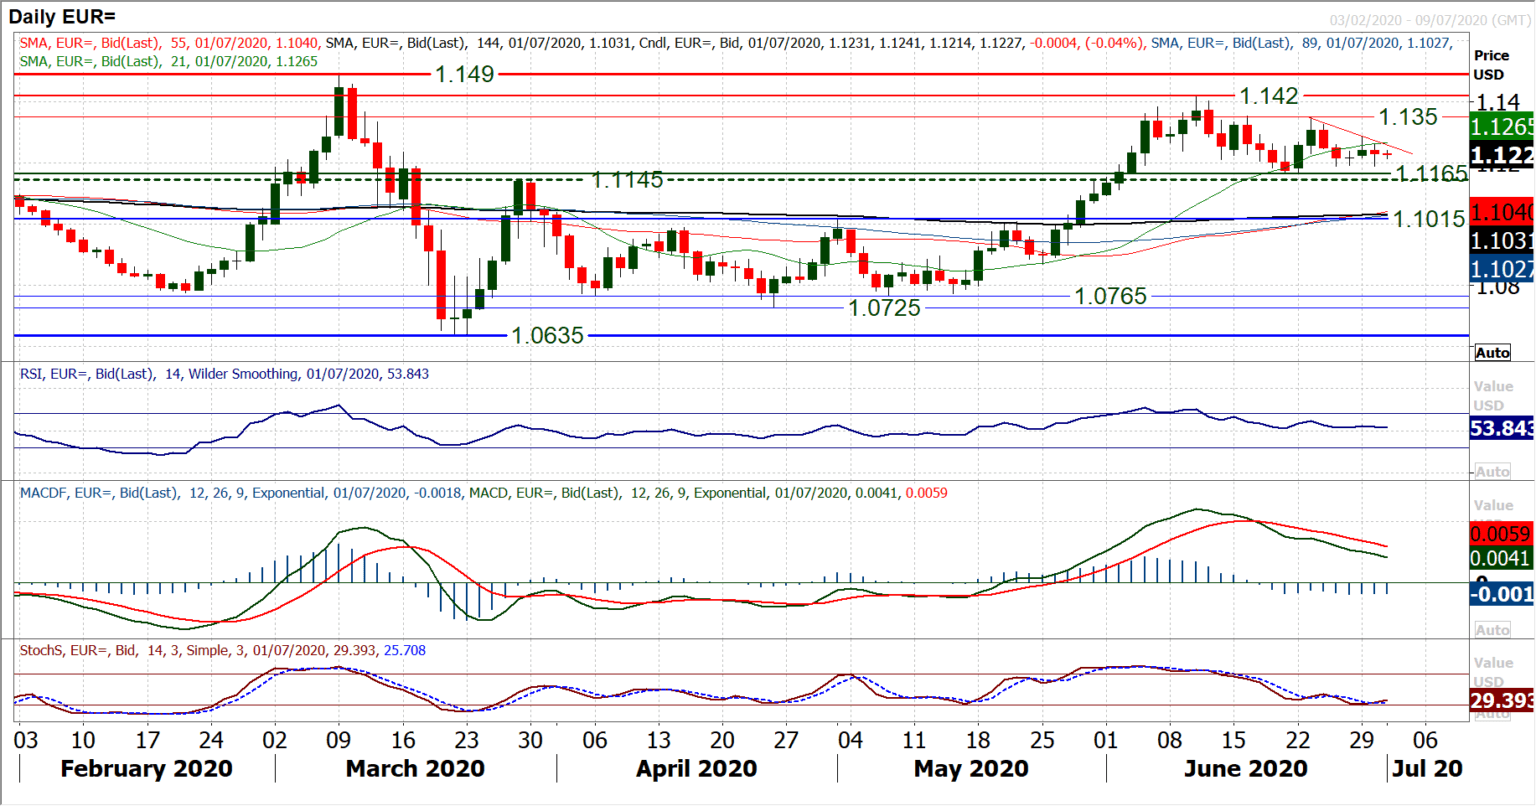Click the Auto button in the MACD pane
This screenshot has width=1536, height=806.
coord(1493,630)
